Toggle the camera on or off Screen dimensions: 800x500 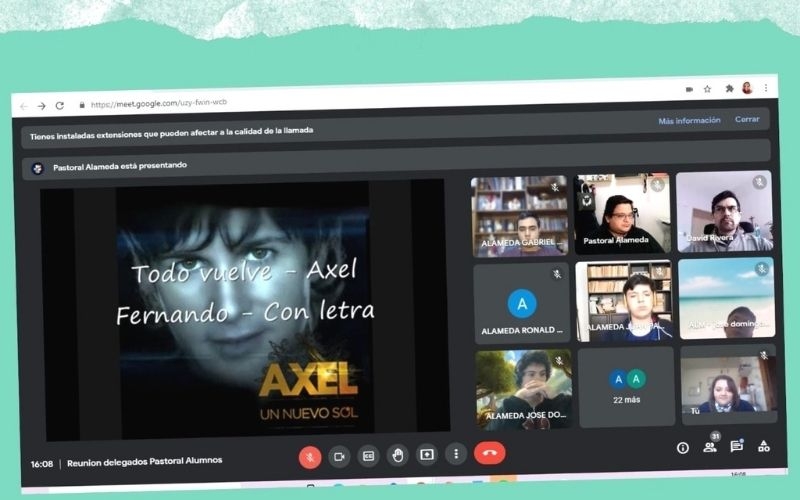339,456
